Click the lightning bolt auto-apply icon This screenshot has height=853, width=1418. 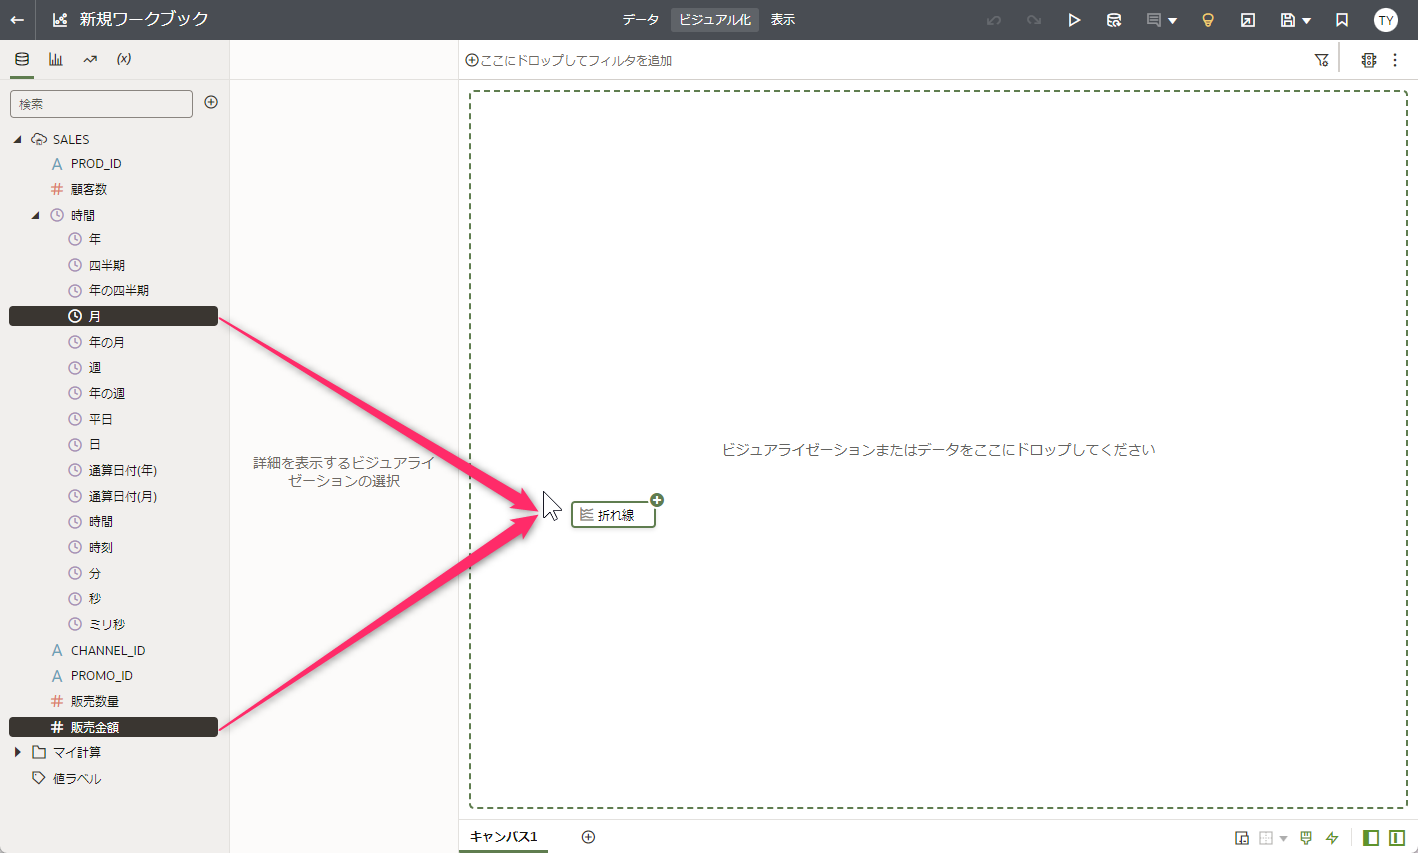click(1332, 838)
